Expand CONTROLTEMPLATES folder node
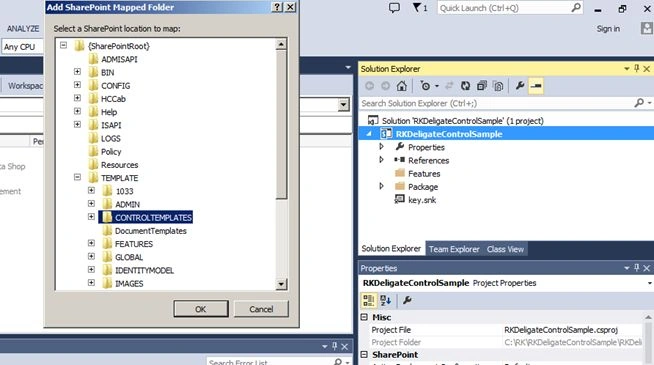The width and height of the screenshot is (654, 365). coord(91,217)
